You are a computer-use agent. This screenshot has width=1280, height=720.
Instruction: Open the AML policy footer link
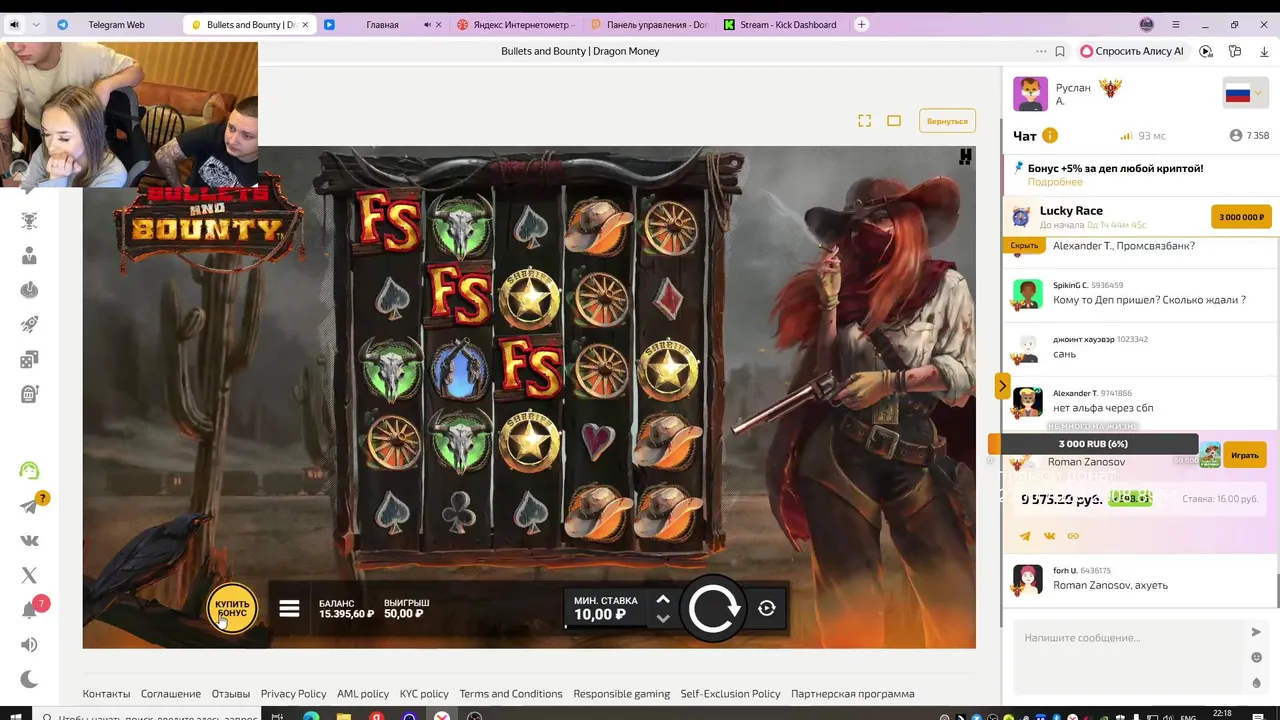(363, 694)
